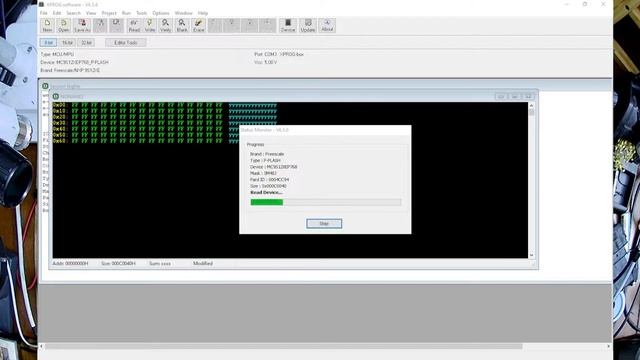Click the Write device toolbar icon

150,25
